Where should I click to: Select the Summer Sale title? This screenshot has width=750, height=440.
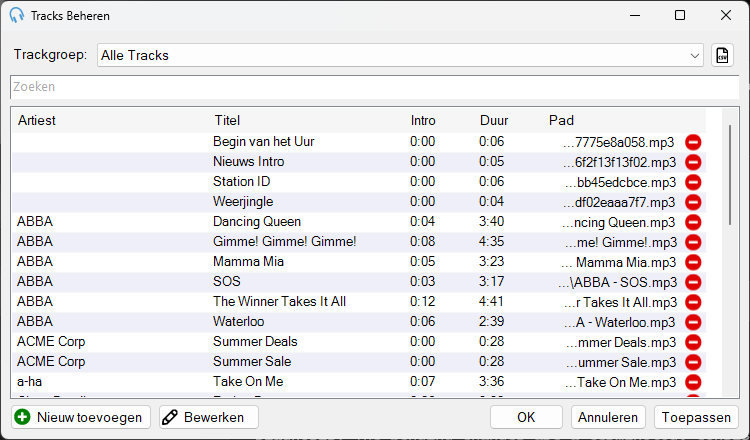(252, 362)
